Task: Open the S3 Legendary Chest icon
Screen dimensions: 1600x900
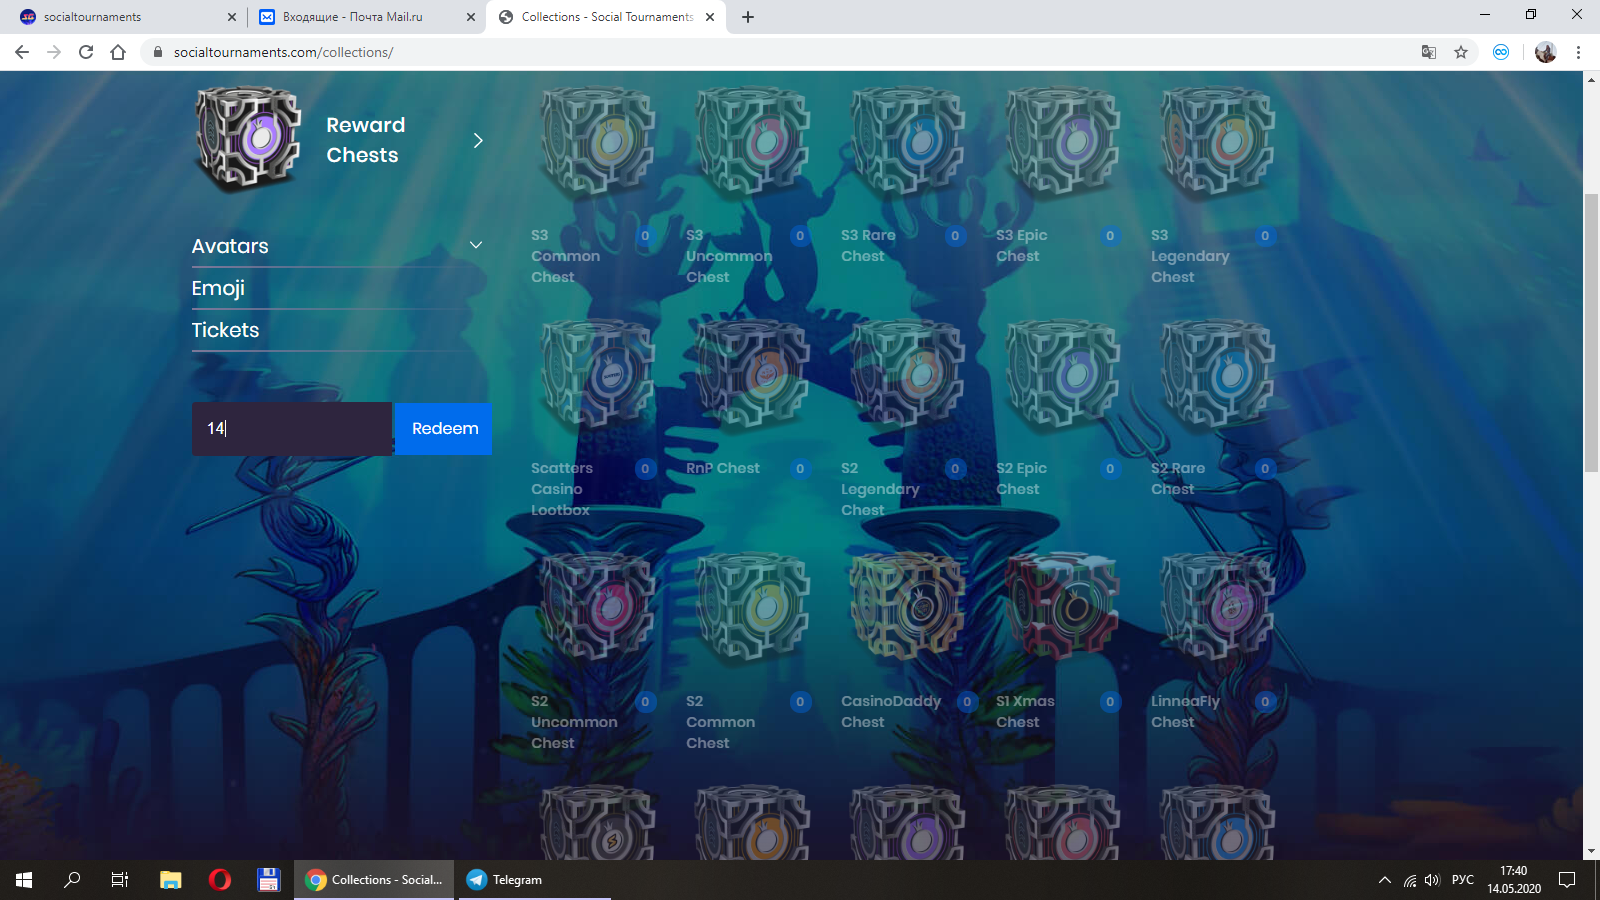Action: [1217, 141]
